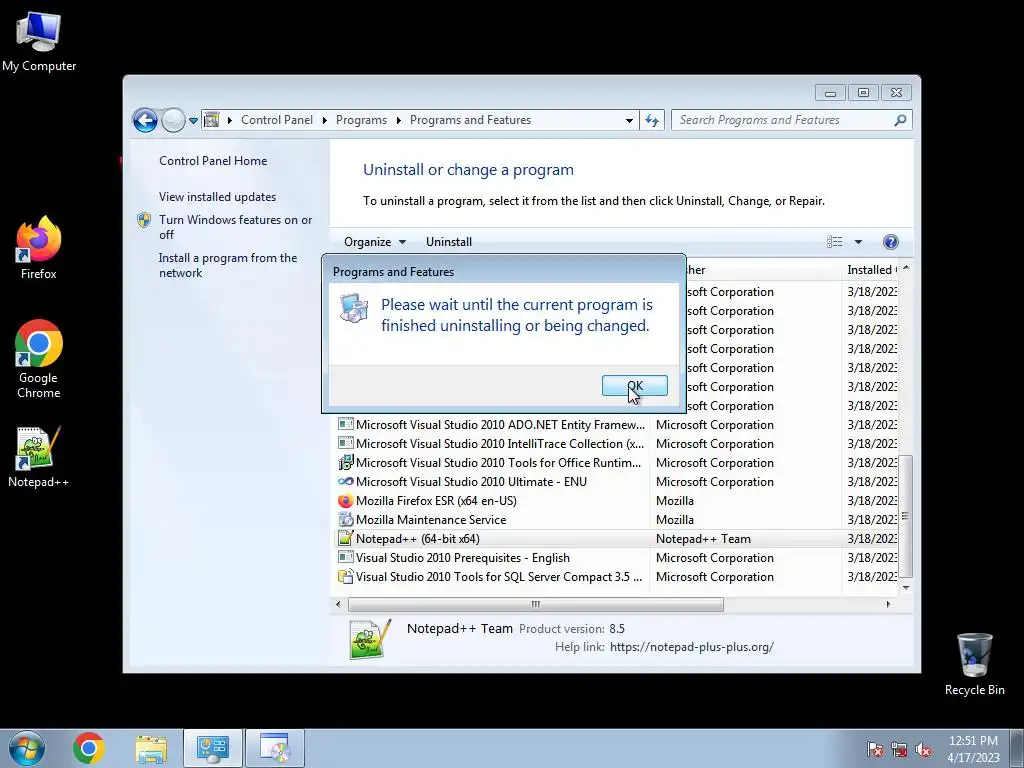1024x768 pixels.
Task: Click the Installed On column header
Action: (x=872, y=270)
